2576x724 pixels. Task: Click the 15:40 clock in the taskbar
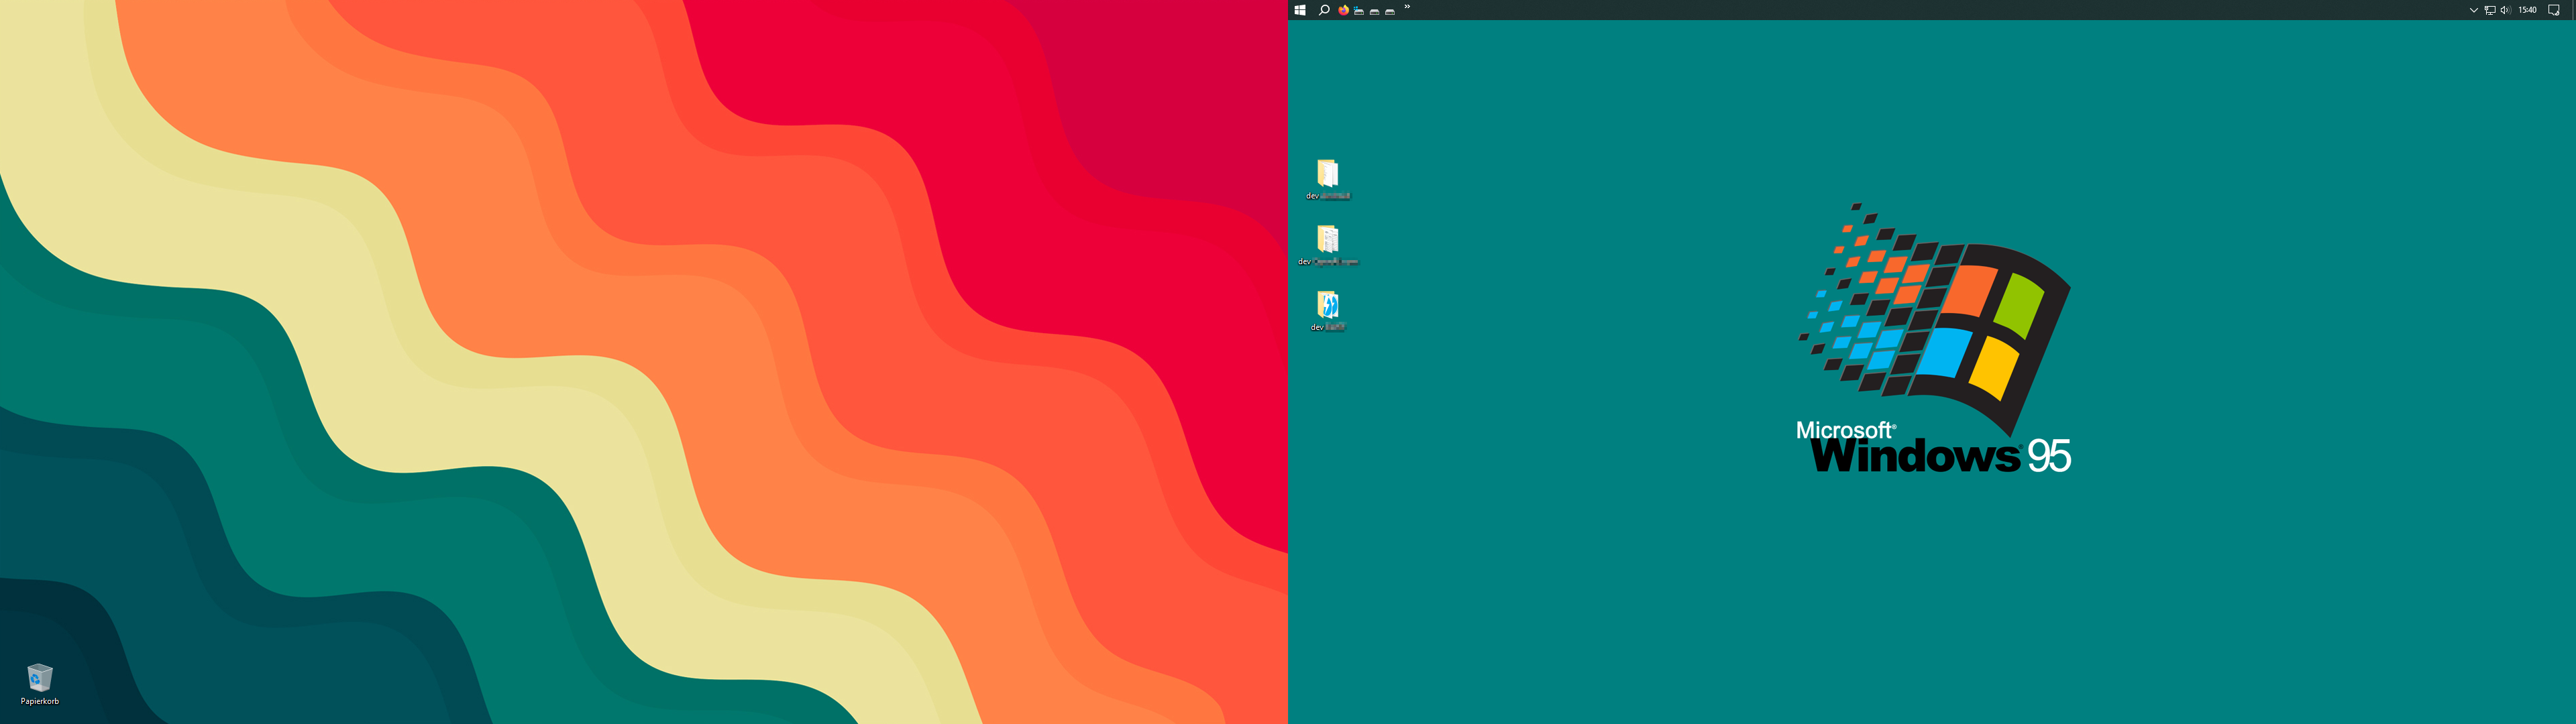pyautogui.click(x=2527, y=10)
